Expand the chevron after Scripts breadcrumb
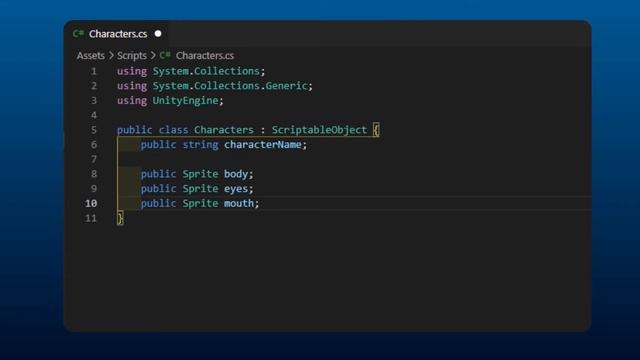The image size is (640, 360). point(153,56)
